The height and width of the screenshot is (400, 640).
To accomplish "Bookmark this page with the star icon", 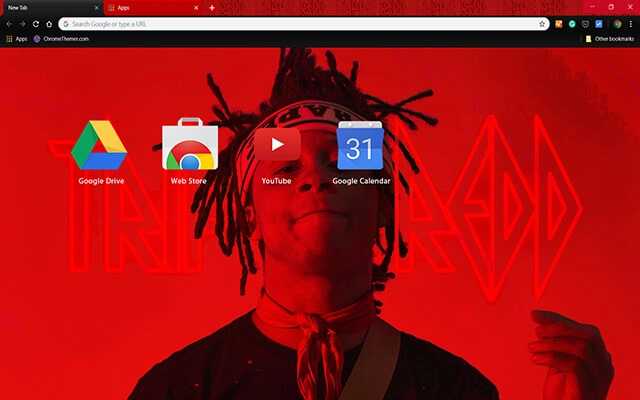I will [542, 24].
